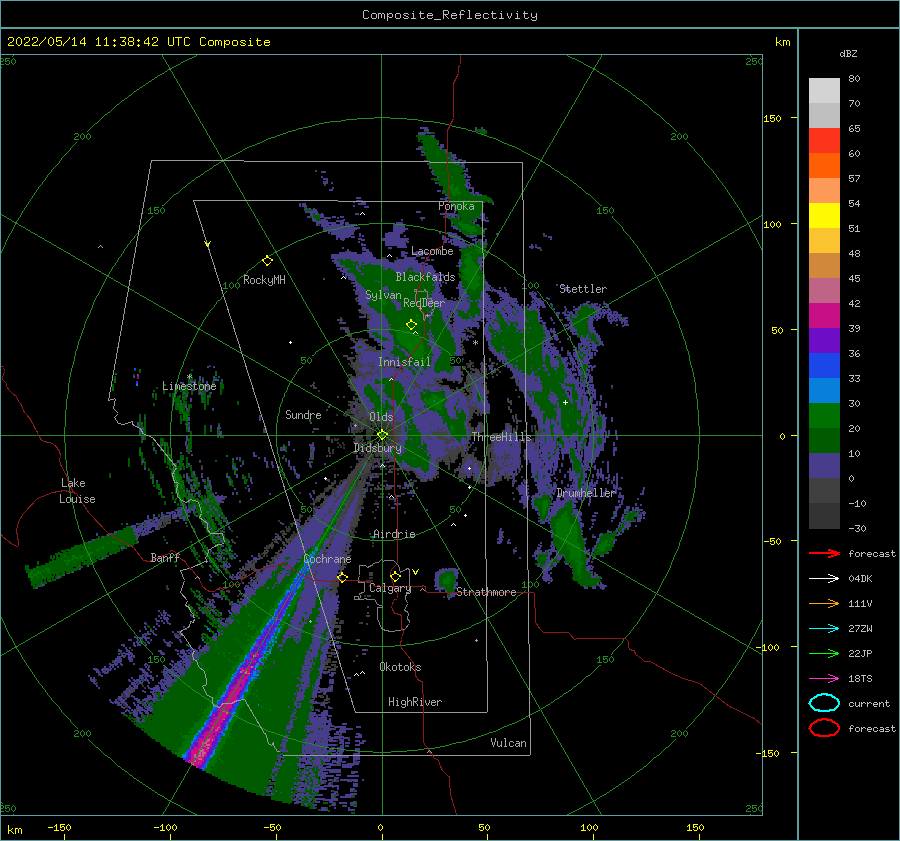The height and width of the screenshot is (841, 900).
Task: Click the Didsbury city label
Action: coord(377,448)
